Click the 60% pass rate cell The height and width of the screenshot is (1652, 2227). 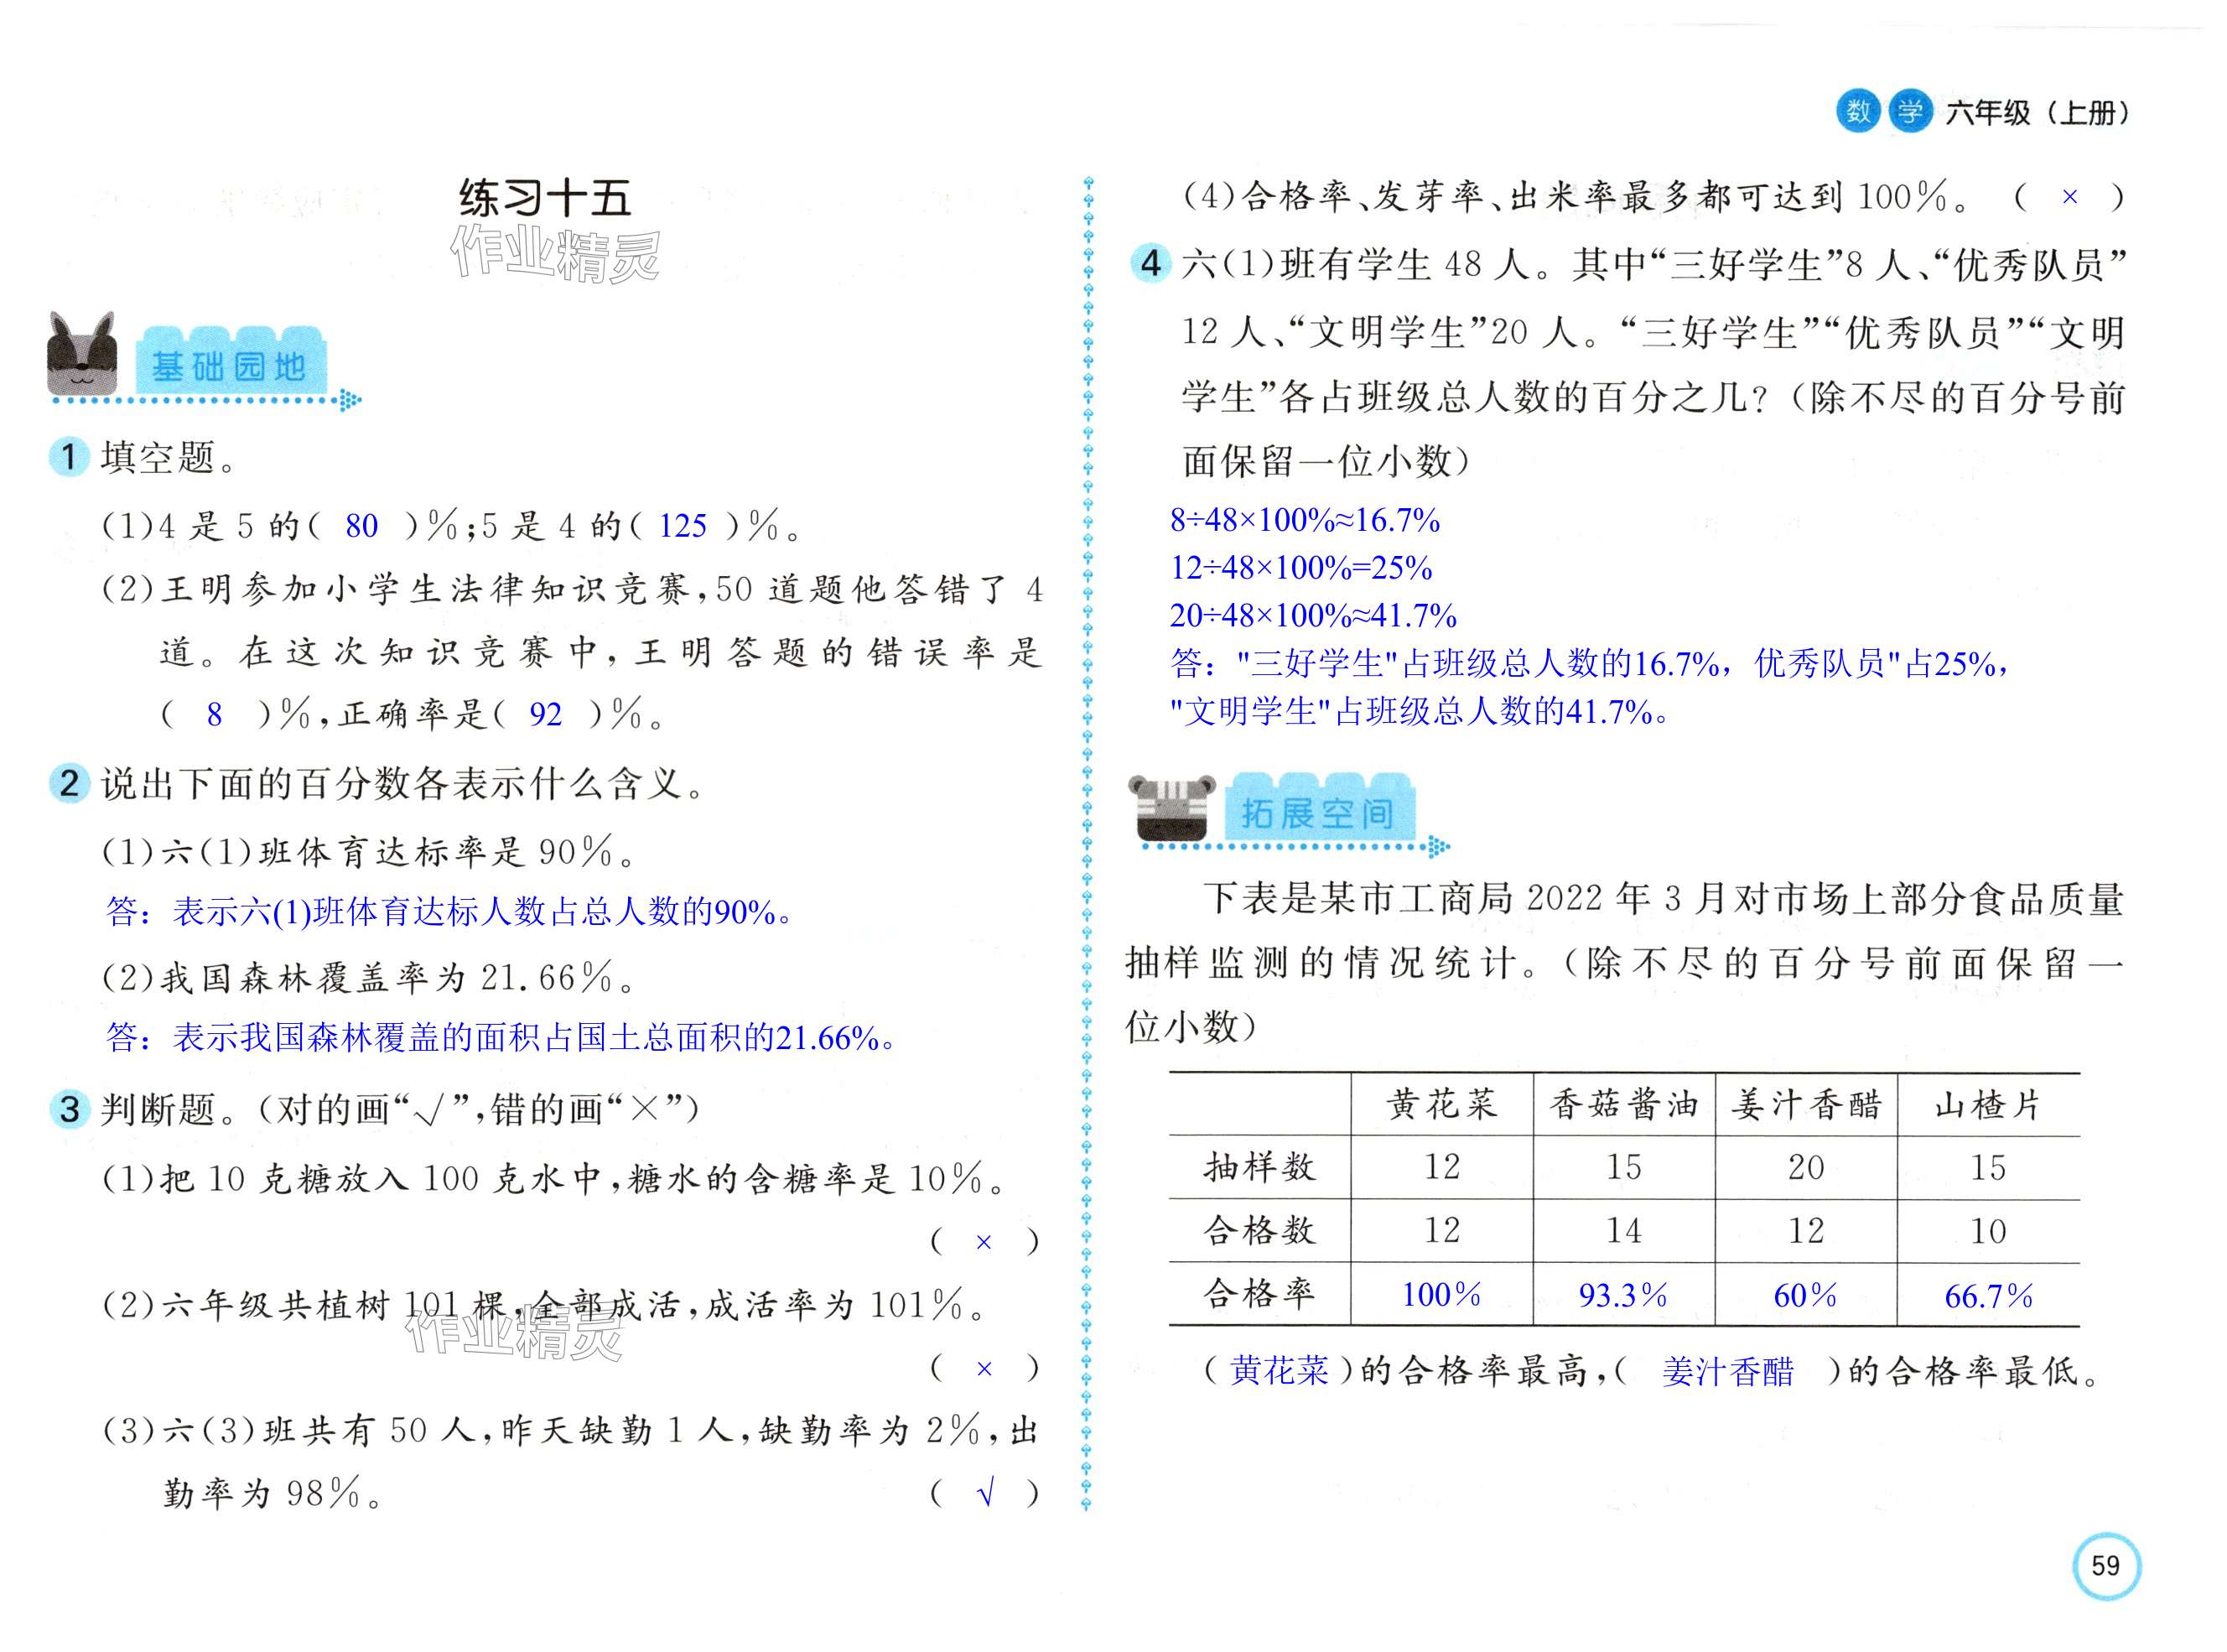point(1805,1296)
